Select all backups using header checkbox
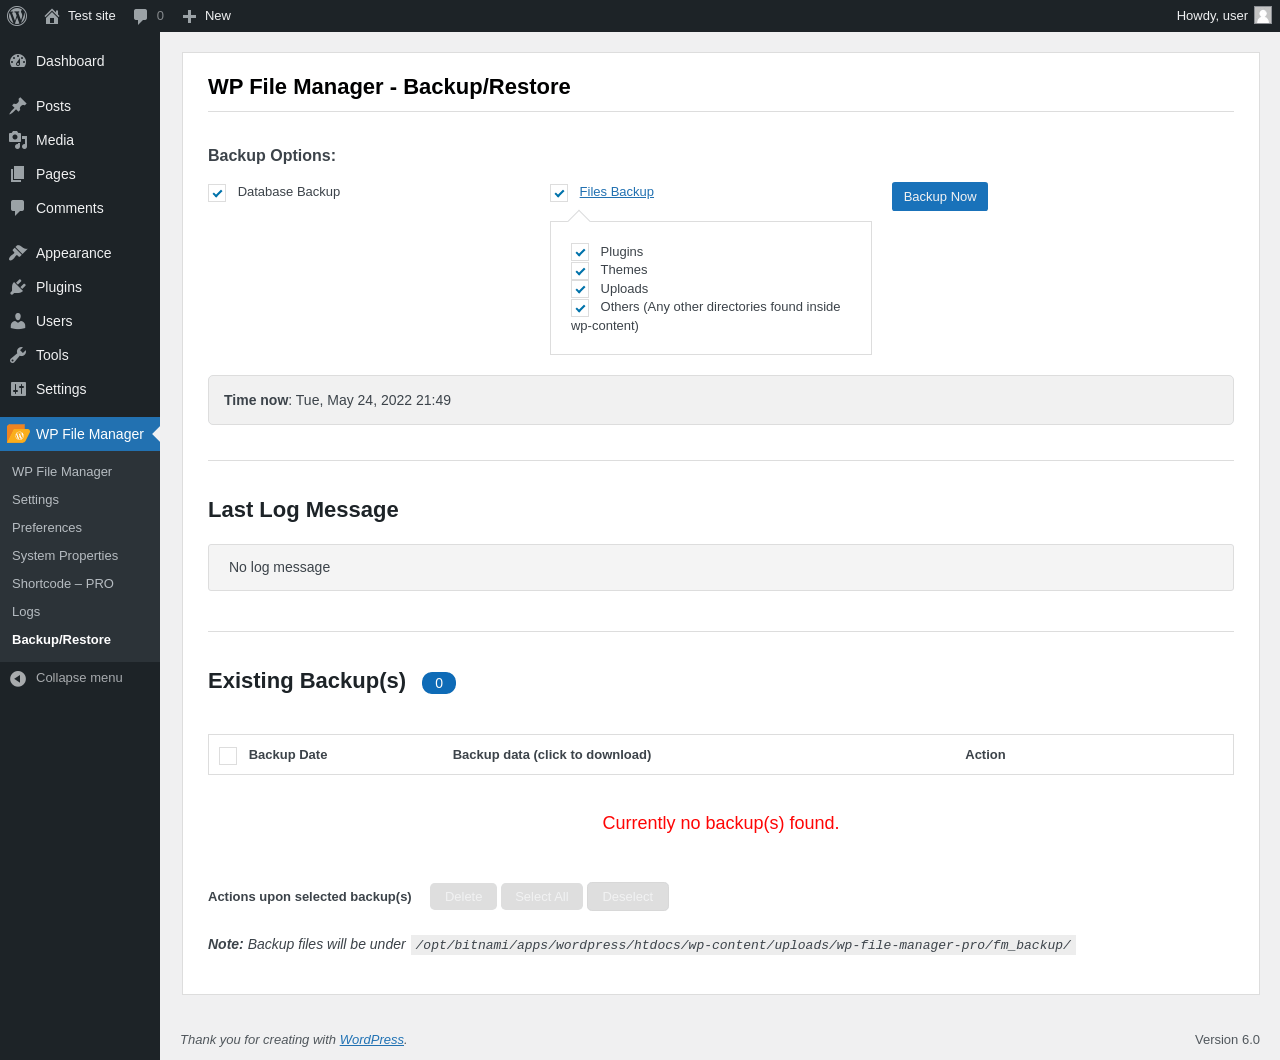The height and width of the screenshot is (1060, 1280). (228, 756)
